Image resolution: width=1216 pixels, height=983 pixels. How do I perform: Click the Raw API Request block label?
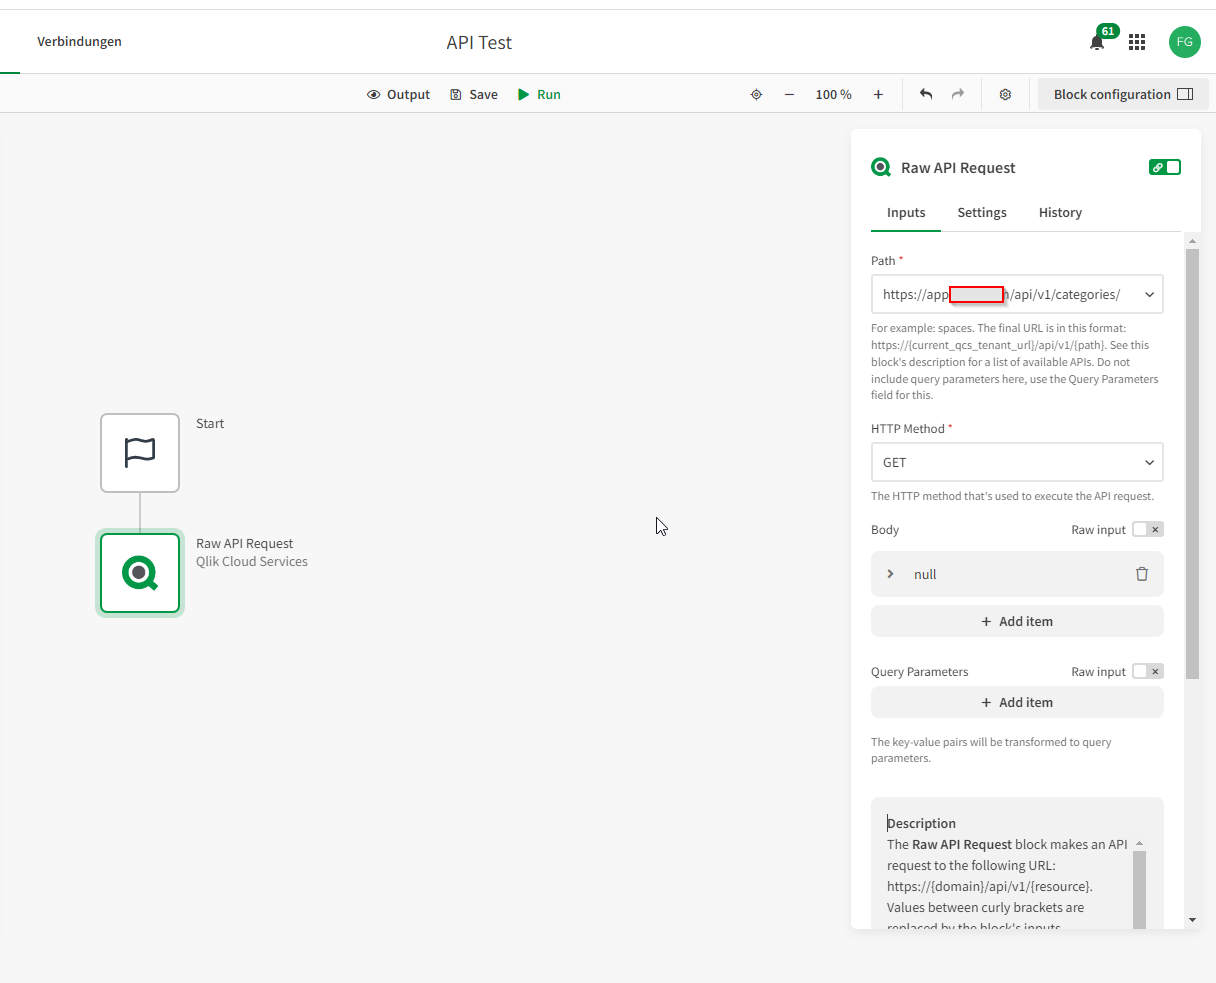point(244,543)
